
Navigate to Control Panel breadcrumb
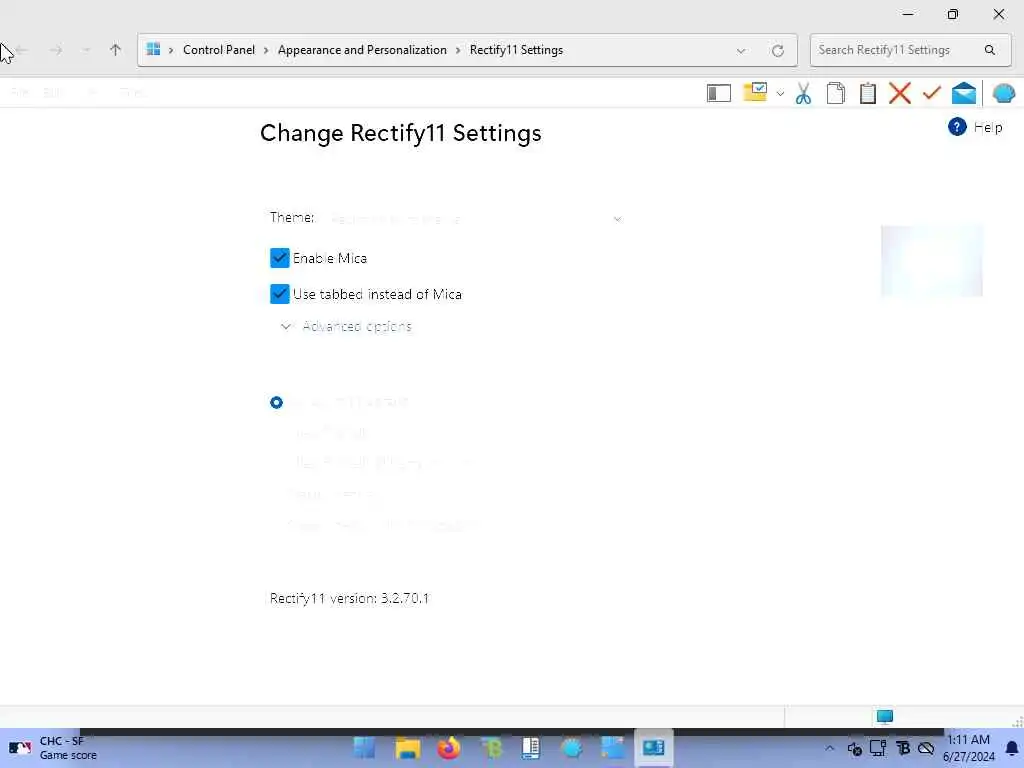point(219,50)
